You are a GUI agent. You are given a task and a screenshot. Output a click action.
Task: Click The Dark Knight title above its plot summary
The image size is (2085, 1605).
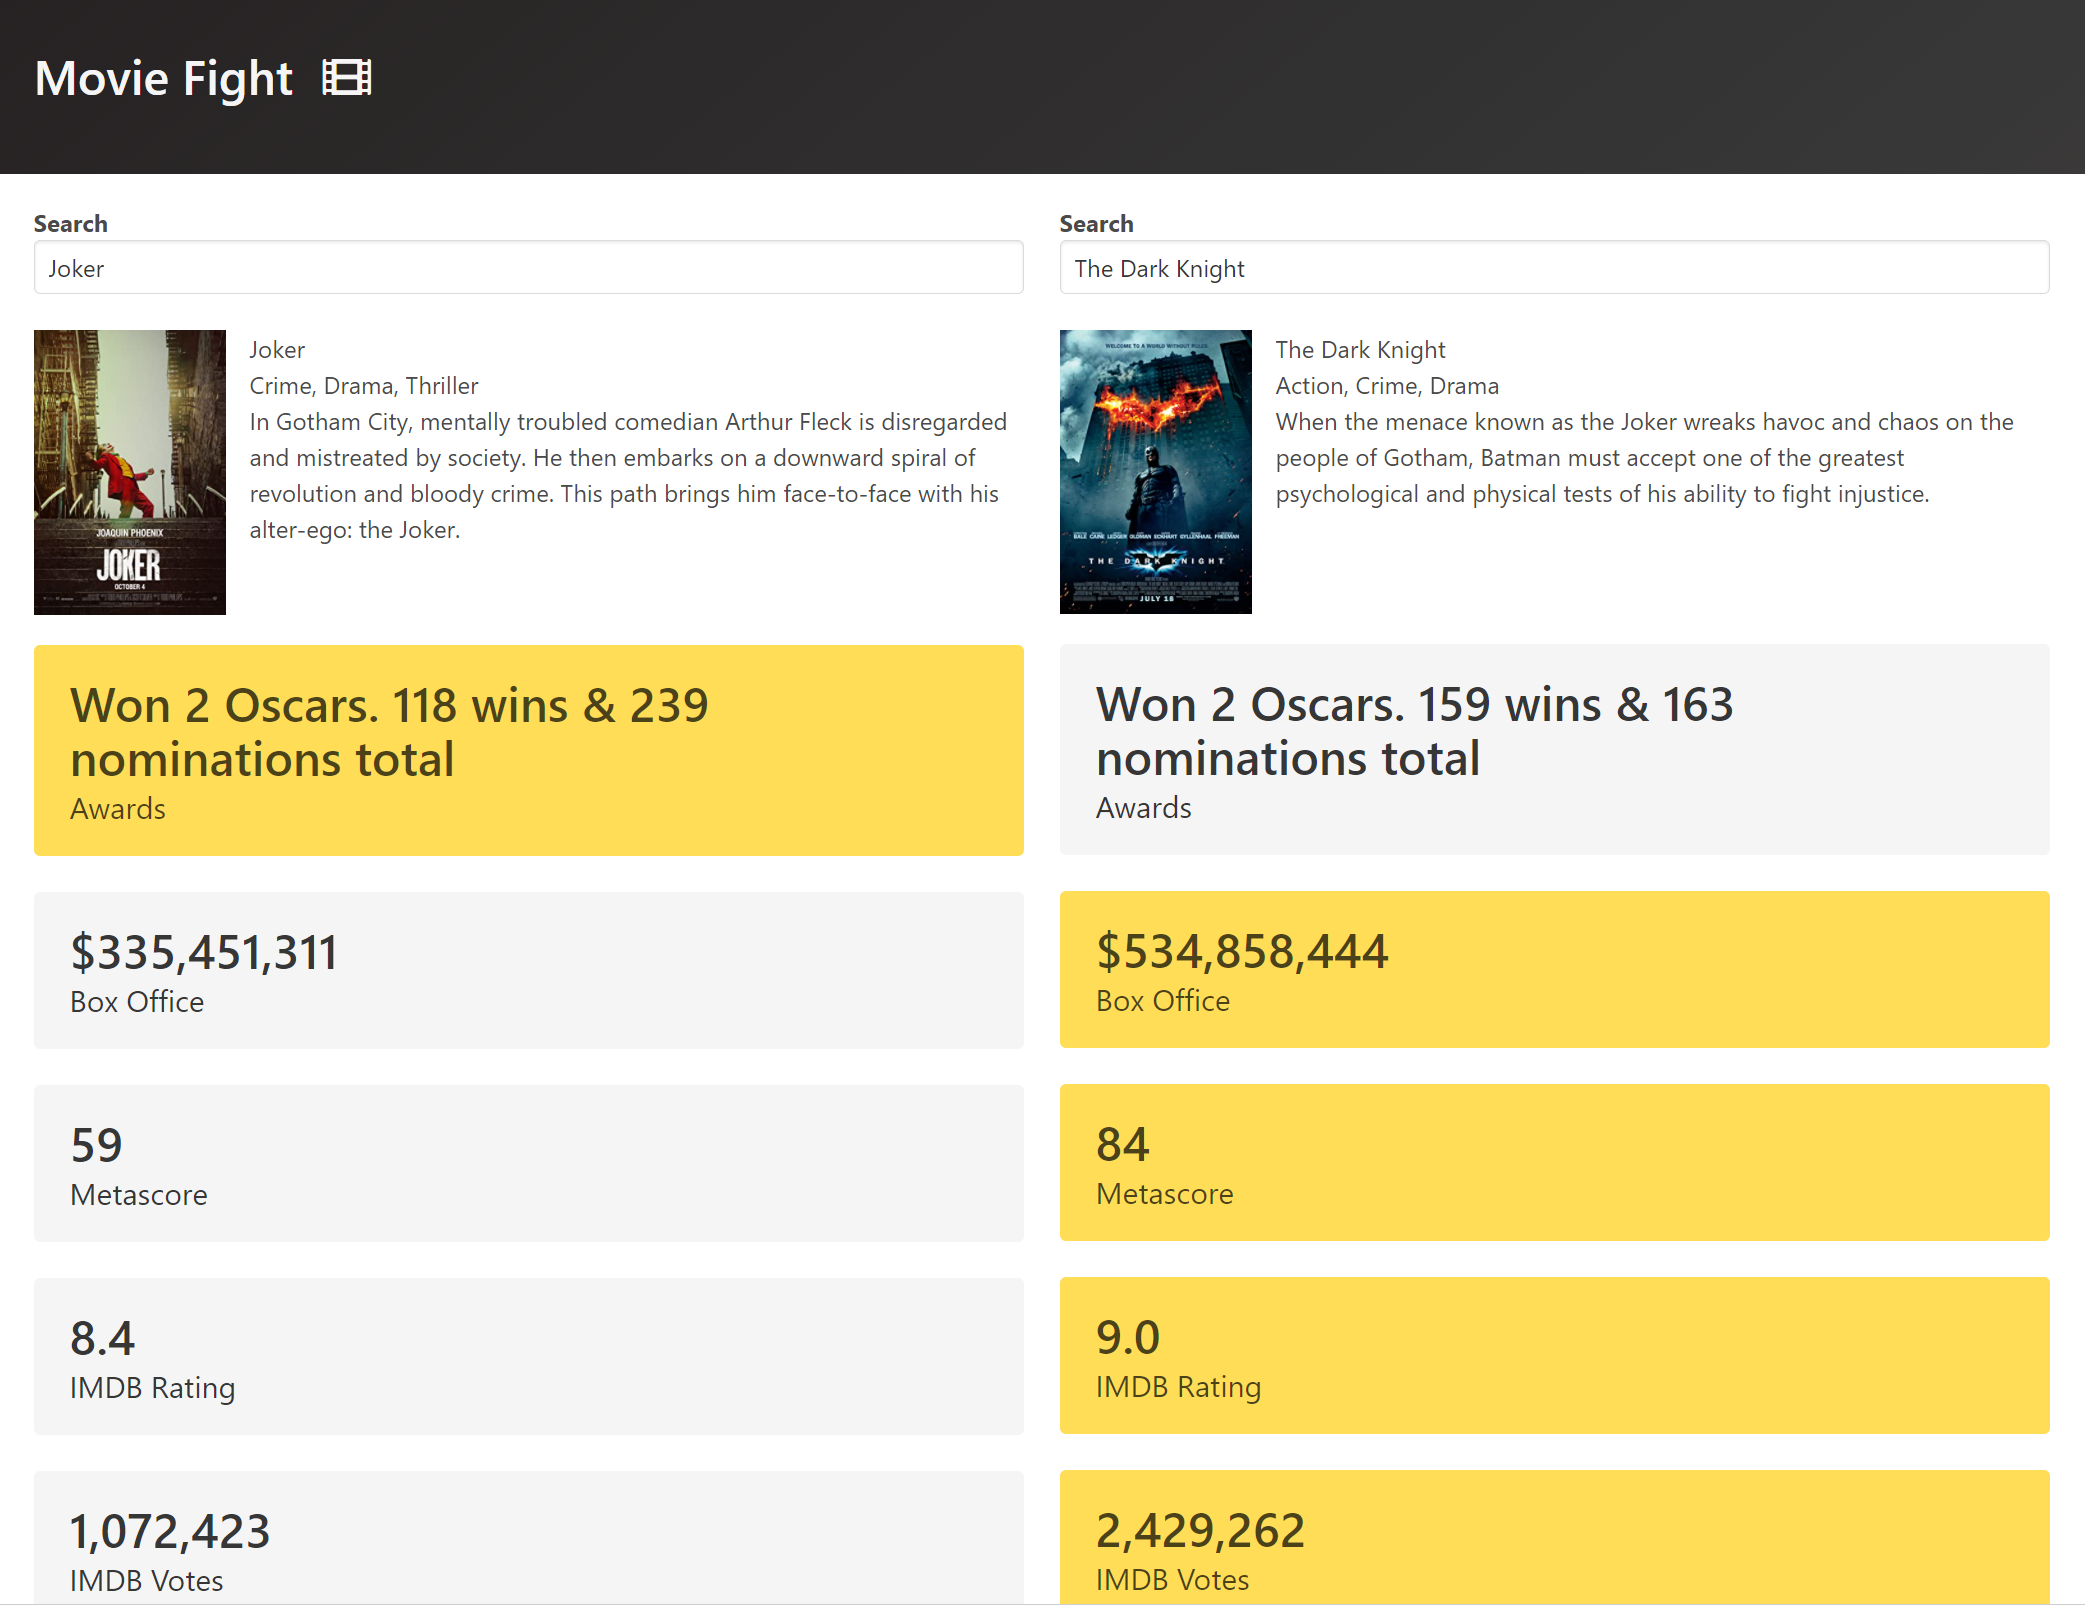pyautogui.click(x=1360, y=349)
